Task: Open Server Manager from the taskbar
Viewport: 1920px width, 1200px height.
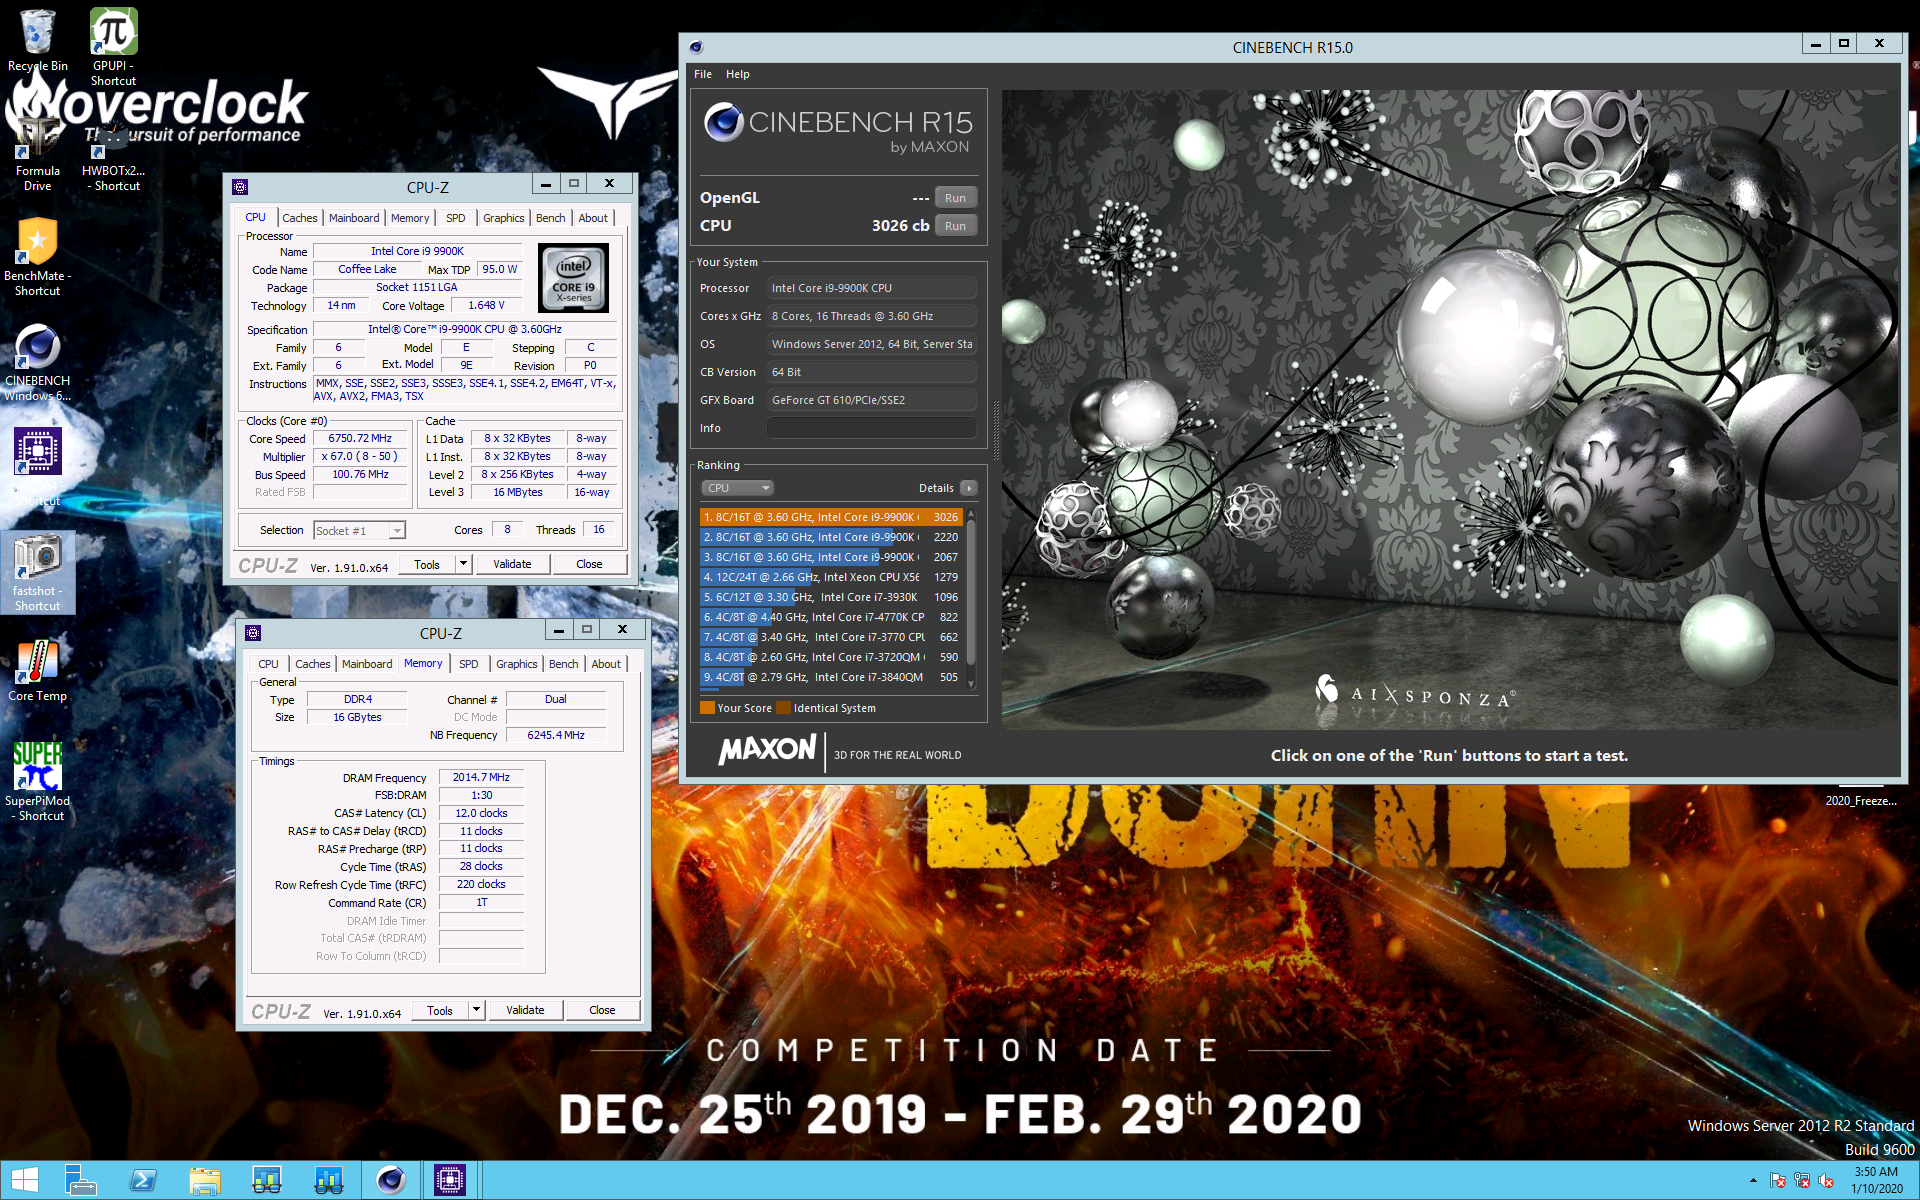Action: (80, 1180)
